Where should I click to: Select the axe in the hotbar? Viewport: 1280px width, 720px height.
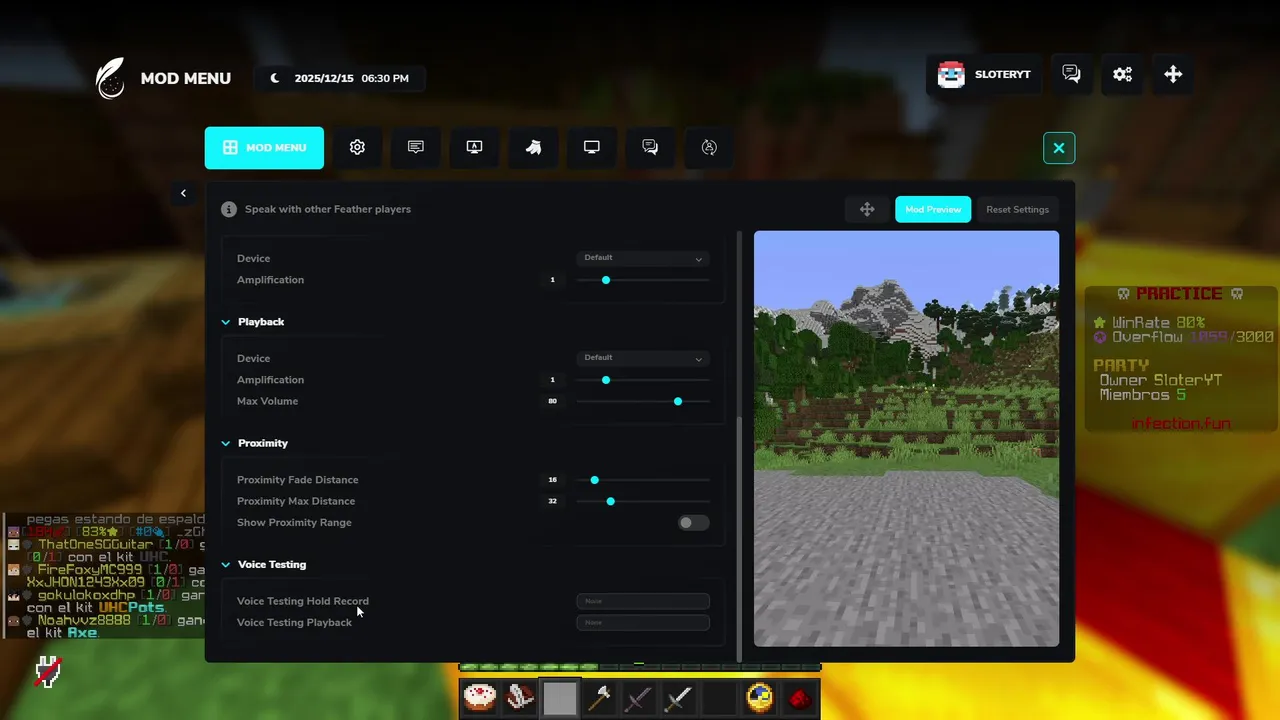coord(600,698)
